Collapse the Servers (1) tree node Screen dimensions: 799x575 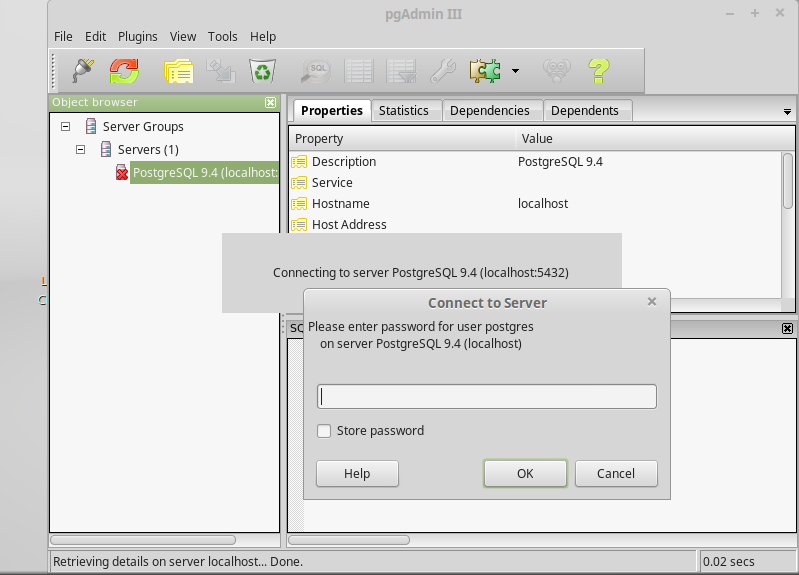81,150
